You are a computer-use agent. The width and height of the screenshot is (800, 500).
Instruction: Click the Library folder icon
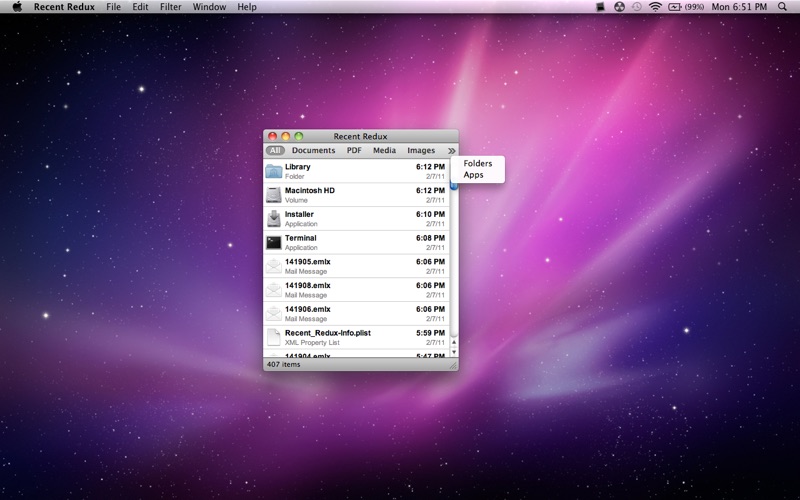coord(274,171)
